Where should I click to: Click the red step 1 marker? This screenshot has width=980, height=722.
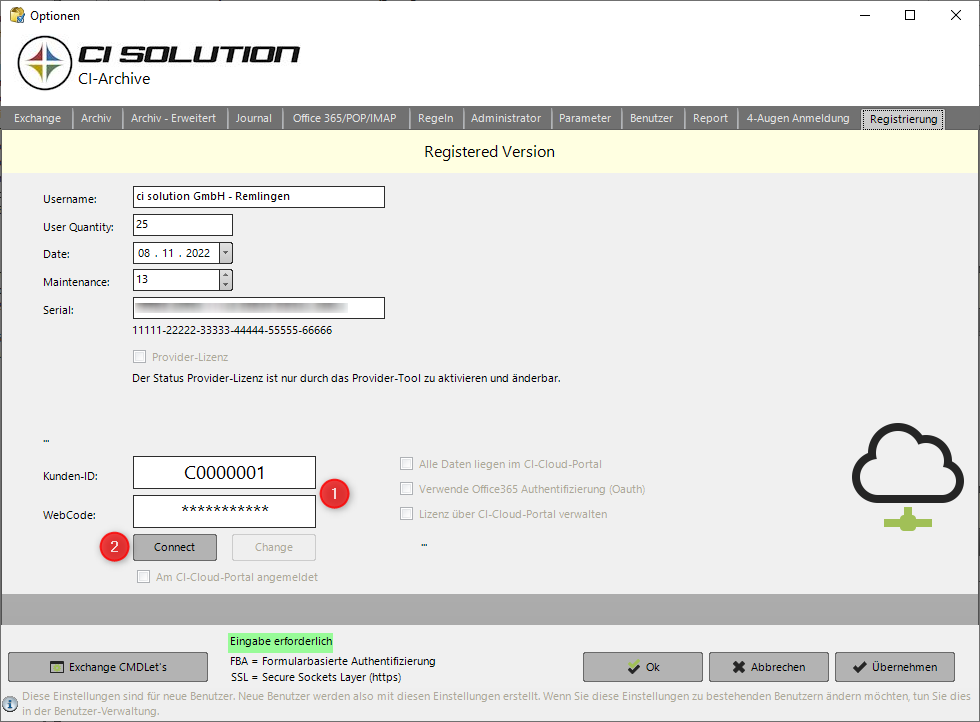[334, 493]
